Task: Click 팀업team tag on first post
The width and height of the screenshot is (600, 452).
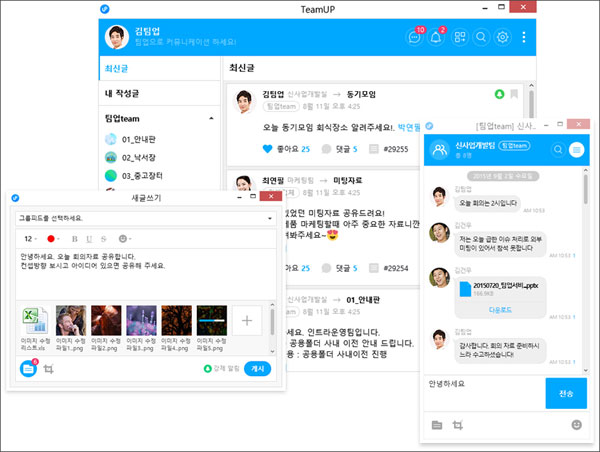Action: coord(281,106)
